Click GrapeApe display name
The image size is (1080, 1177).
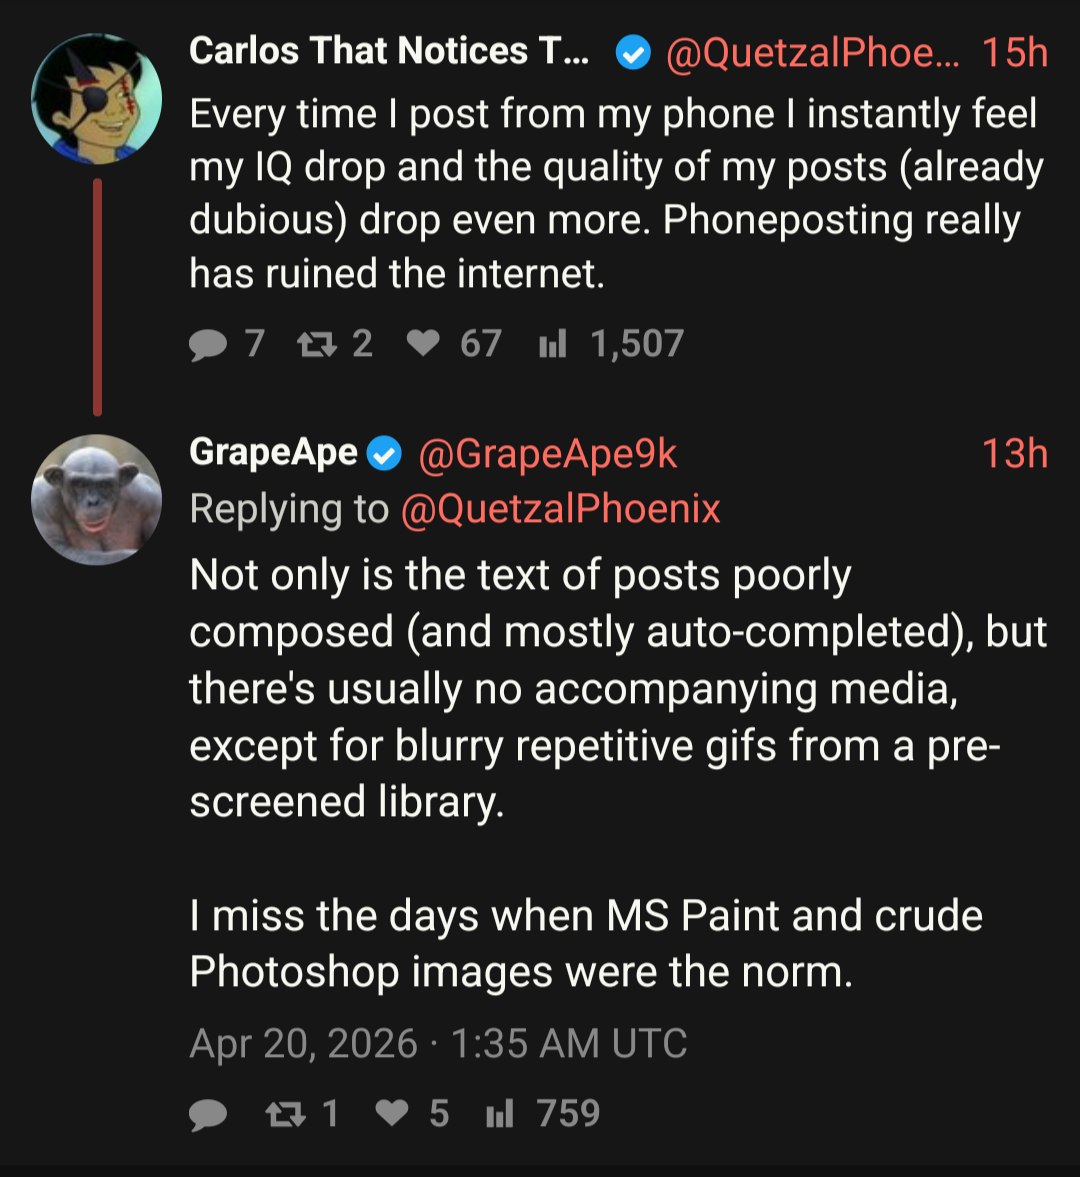tap(273, 453)
